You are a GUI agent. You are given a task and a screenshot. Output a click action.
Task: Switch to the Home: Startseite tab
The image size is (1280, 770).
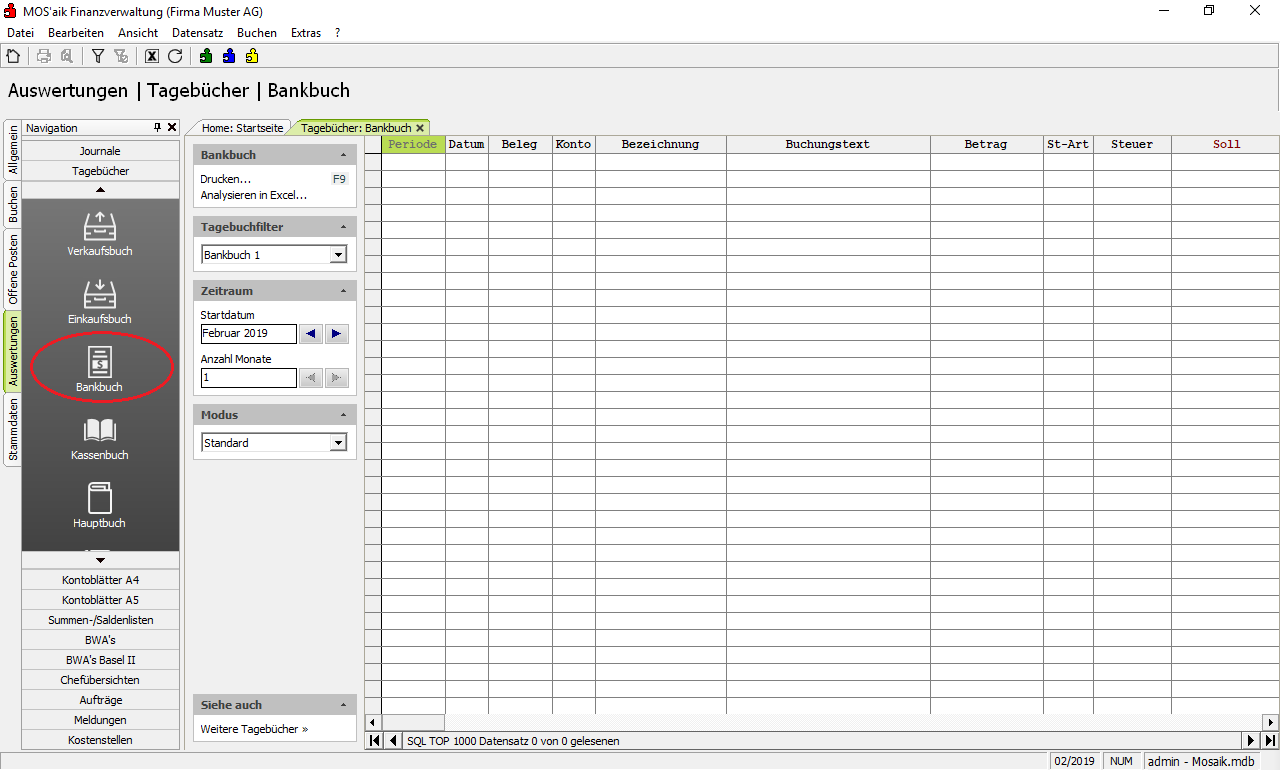pyautogui.click(x=243, y=128)
